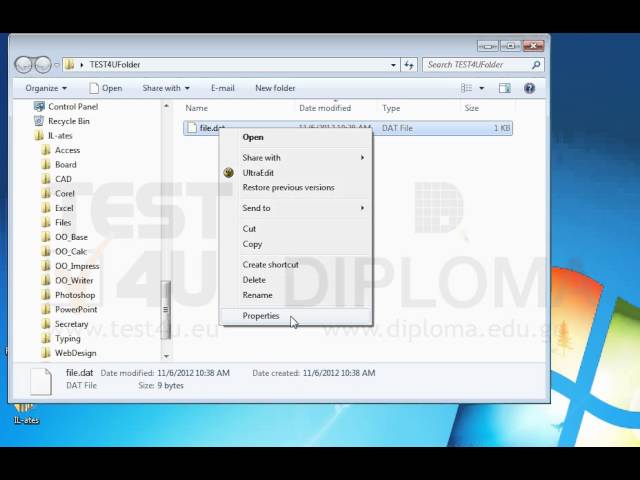Click the breadcrumb arrow before TEST4UFolder
The width and height of the screenshot is (640, 480).
[x=82, y=65]
